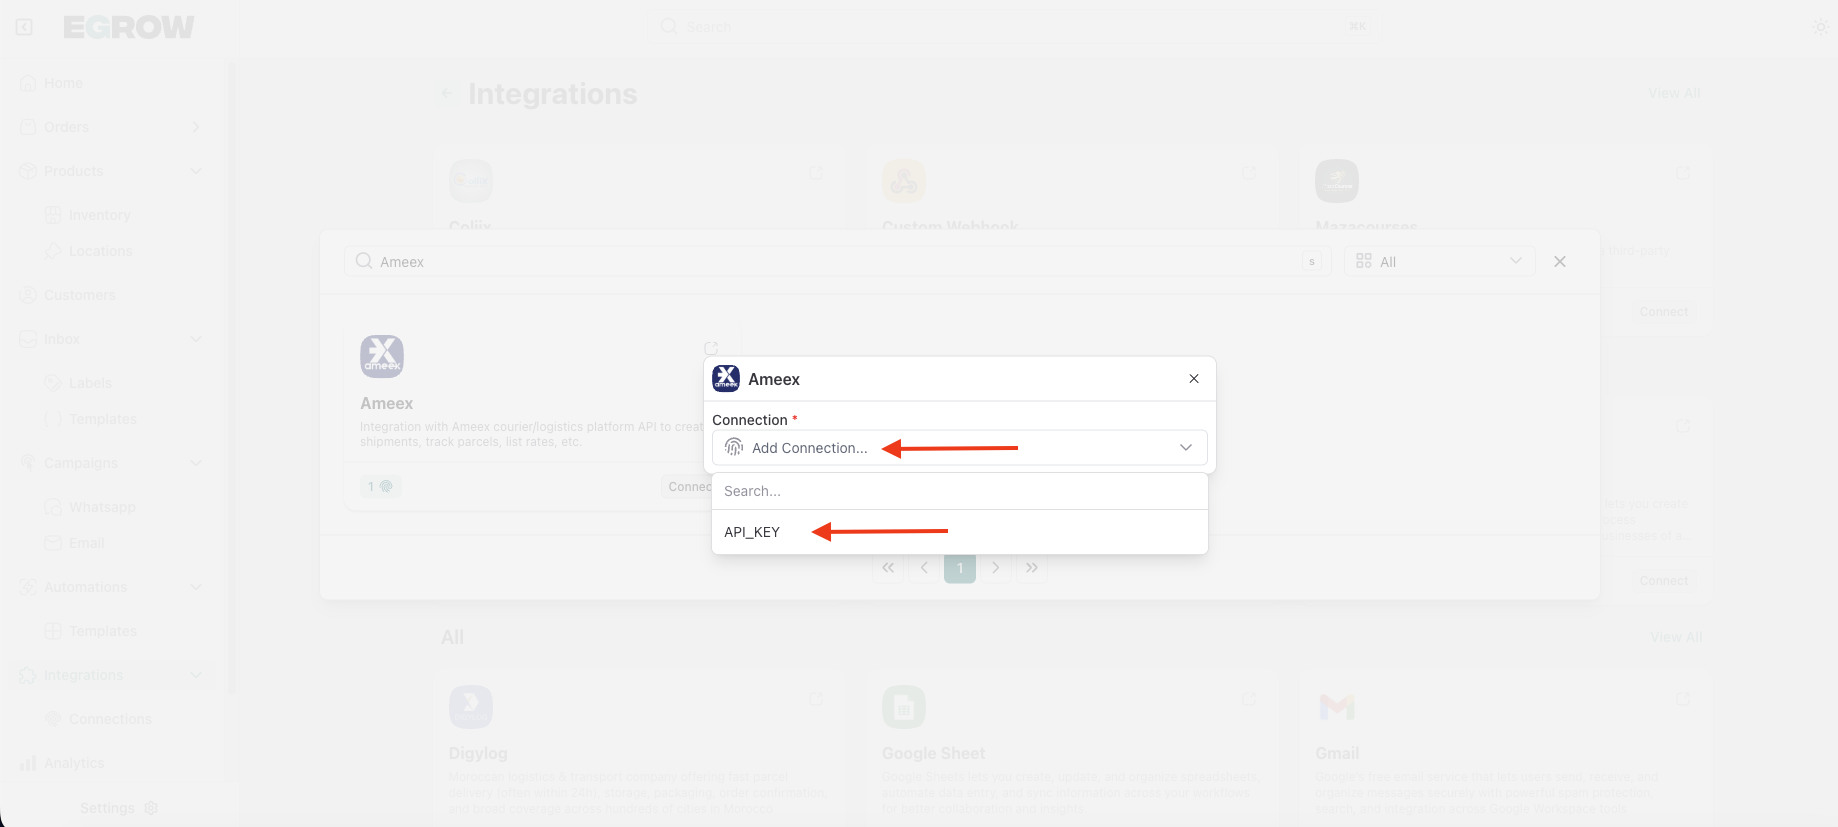Collapse the Campaigns submenu chevron

(x=196, y=463)
